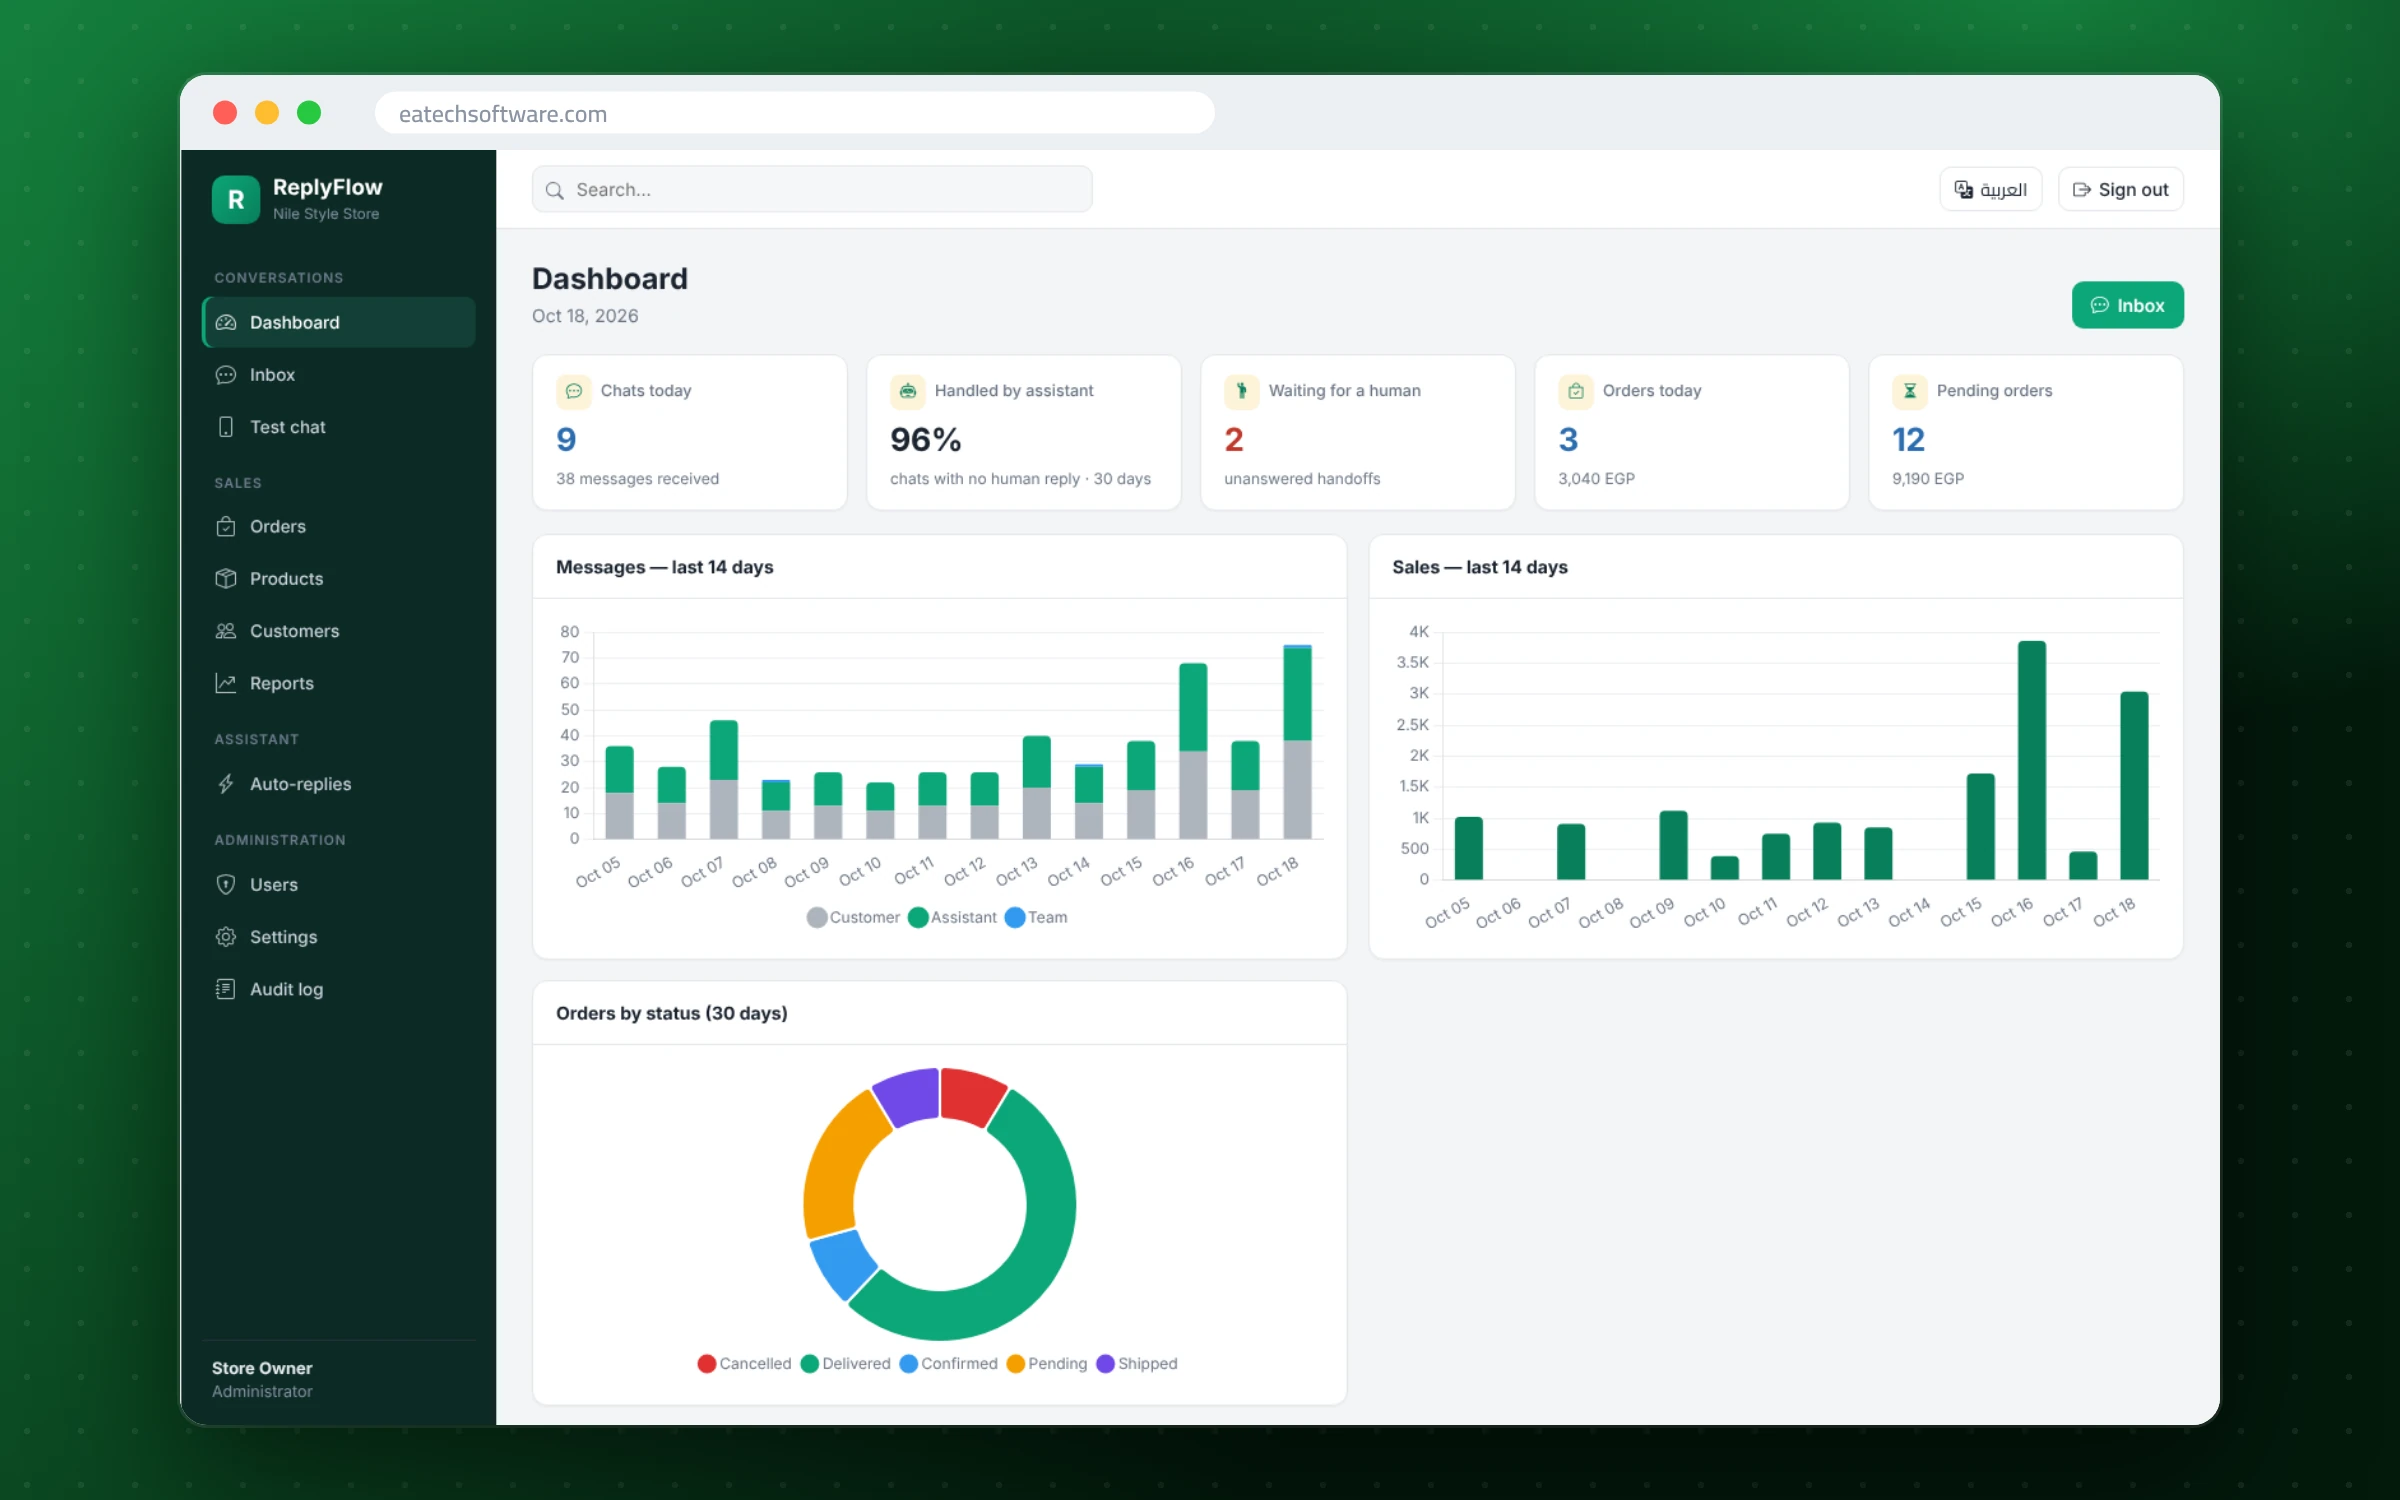The image size is (2400, 1500).
Task: Click the Orders bag icon in sidebar
Action: [x=226, y=526]
